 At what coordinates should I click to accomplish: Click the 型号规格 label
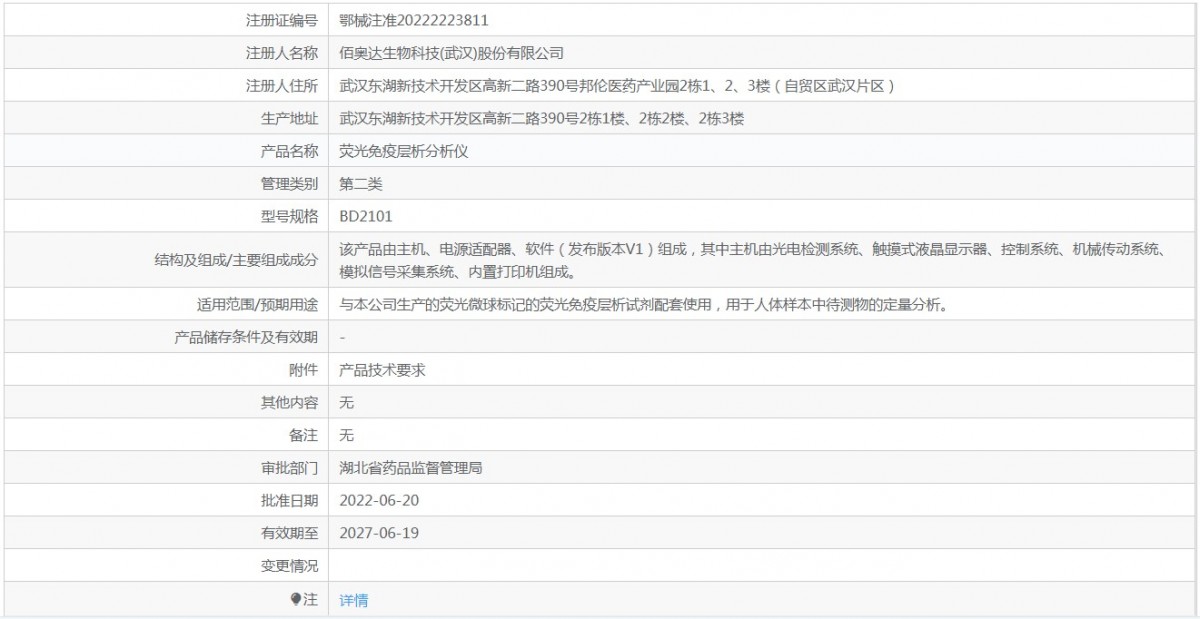(x=289, y=215)
